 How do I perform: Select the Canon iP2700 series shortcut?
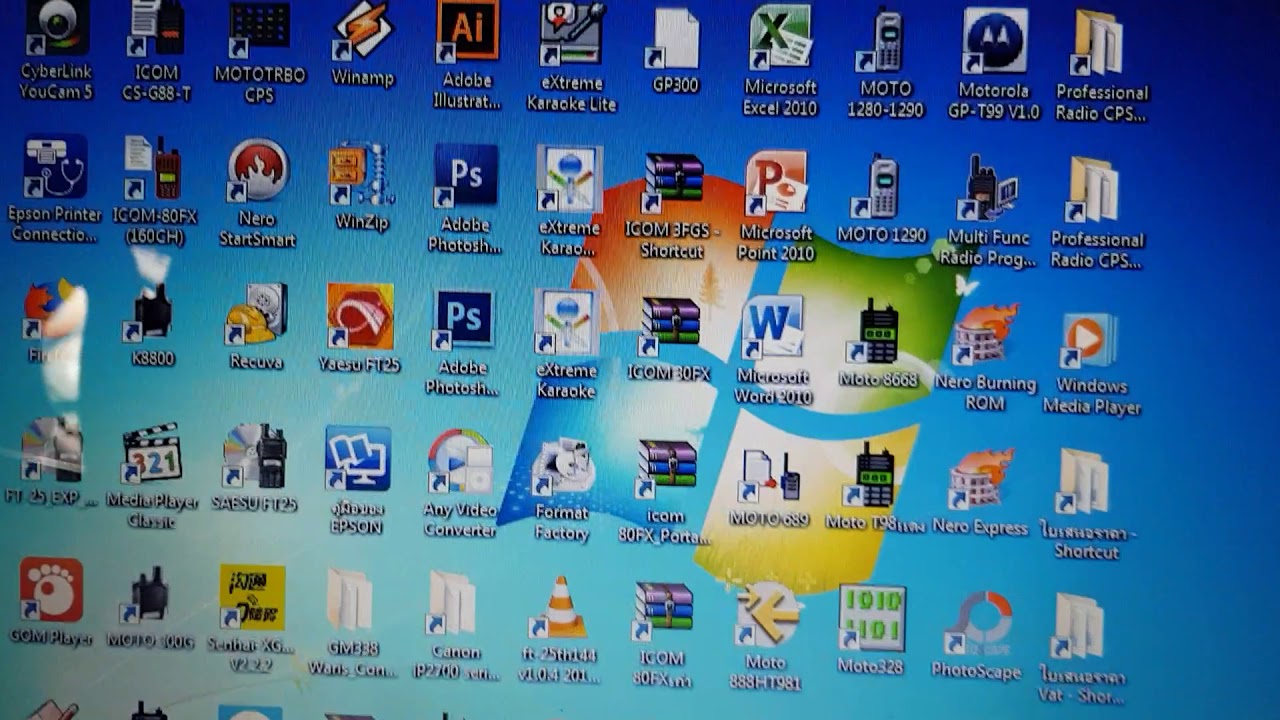click(457, 626)
